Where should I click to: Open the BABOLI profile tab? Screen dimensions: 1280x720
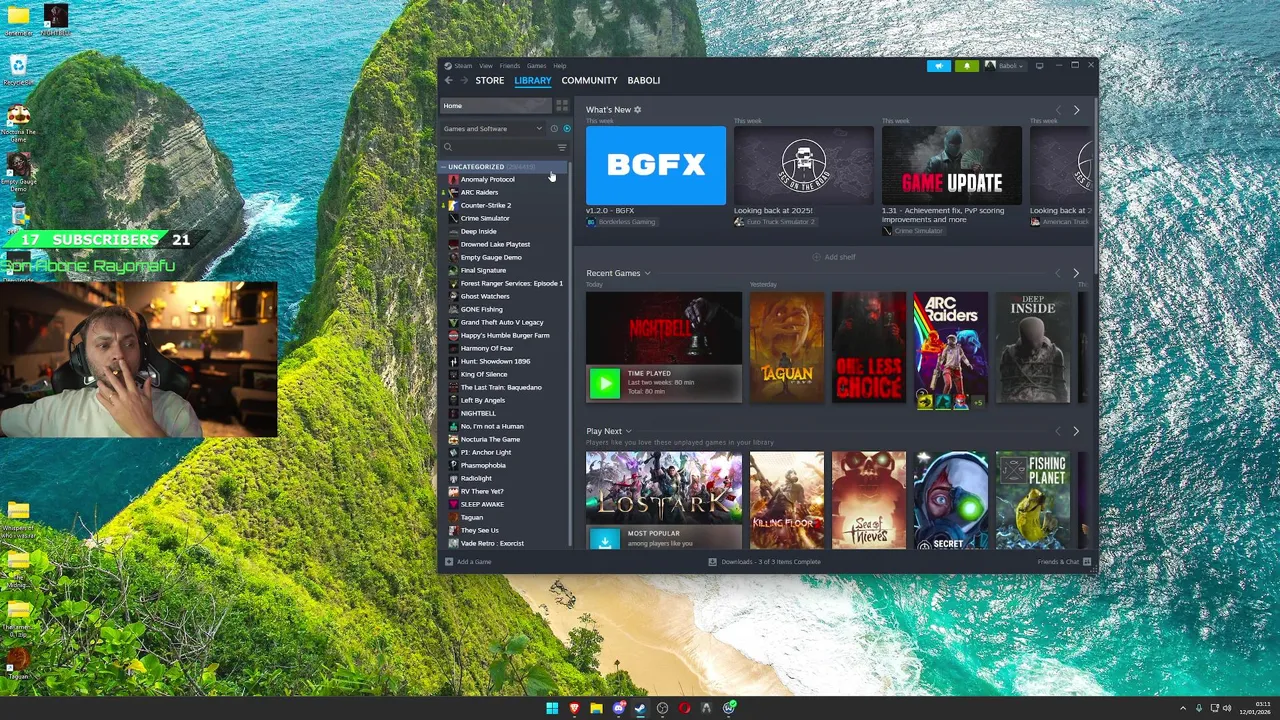point(644,80)
